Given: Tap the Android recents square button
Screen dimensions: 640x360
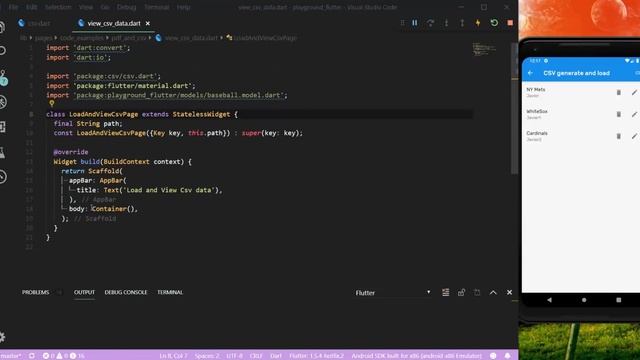Looking at the screenshot, I should (x=618, y=300).
